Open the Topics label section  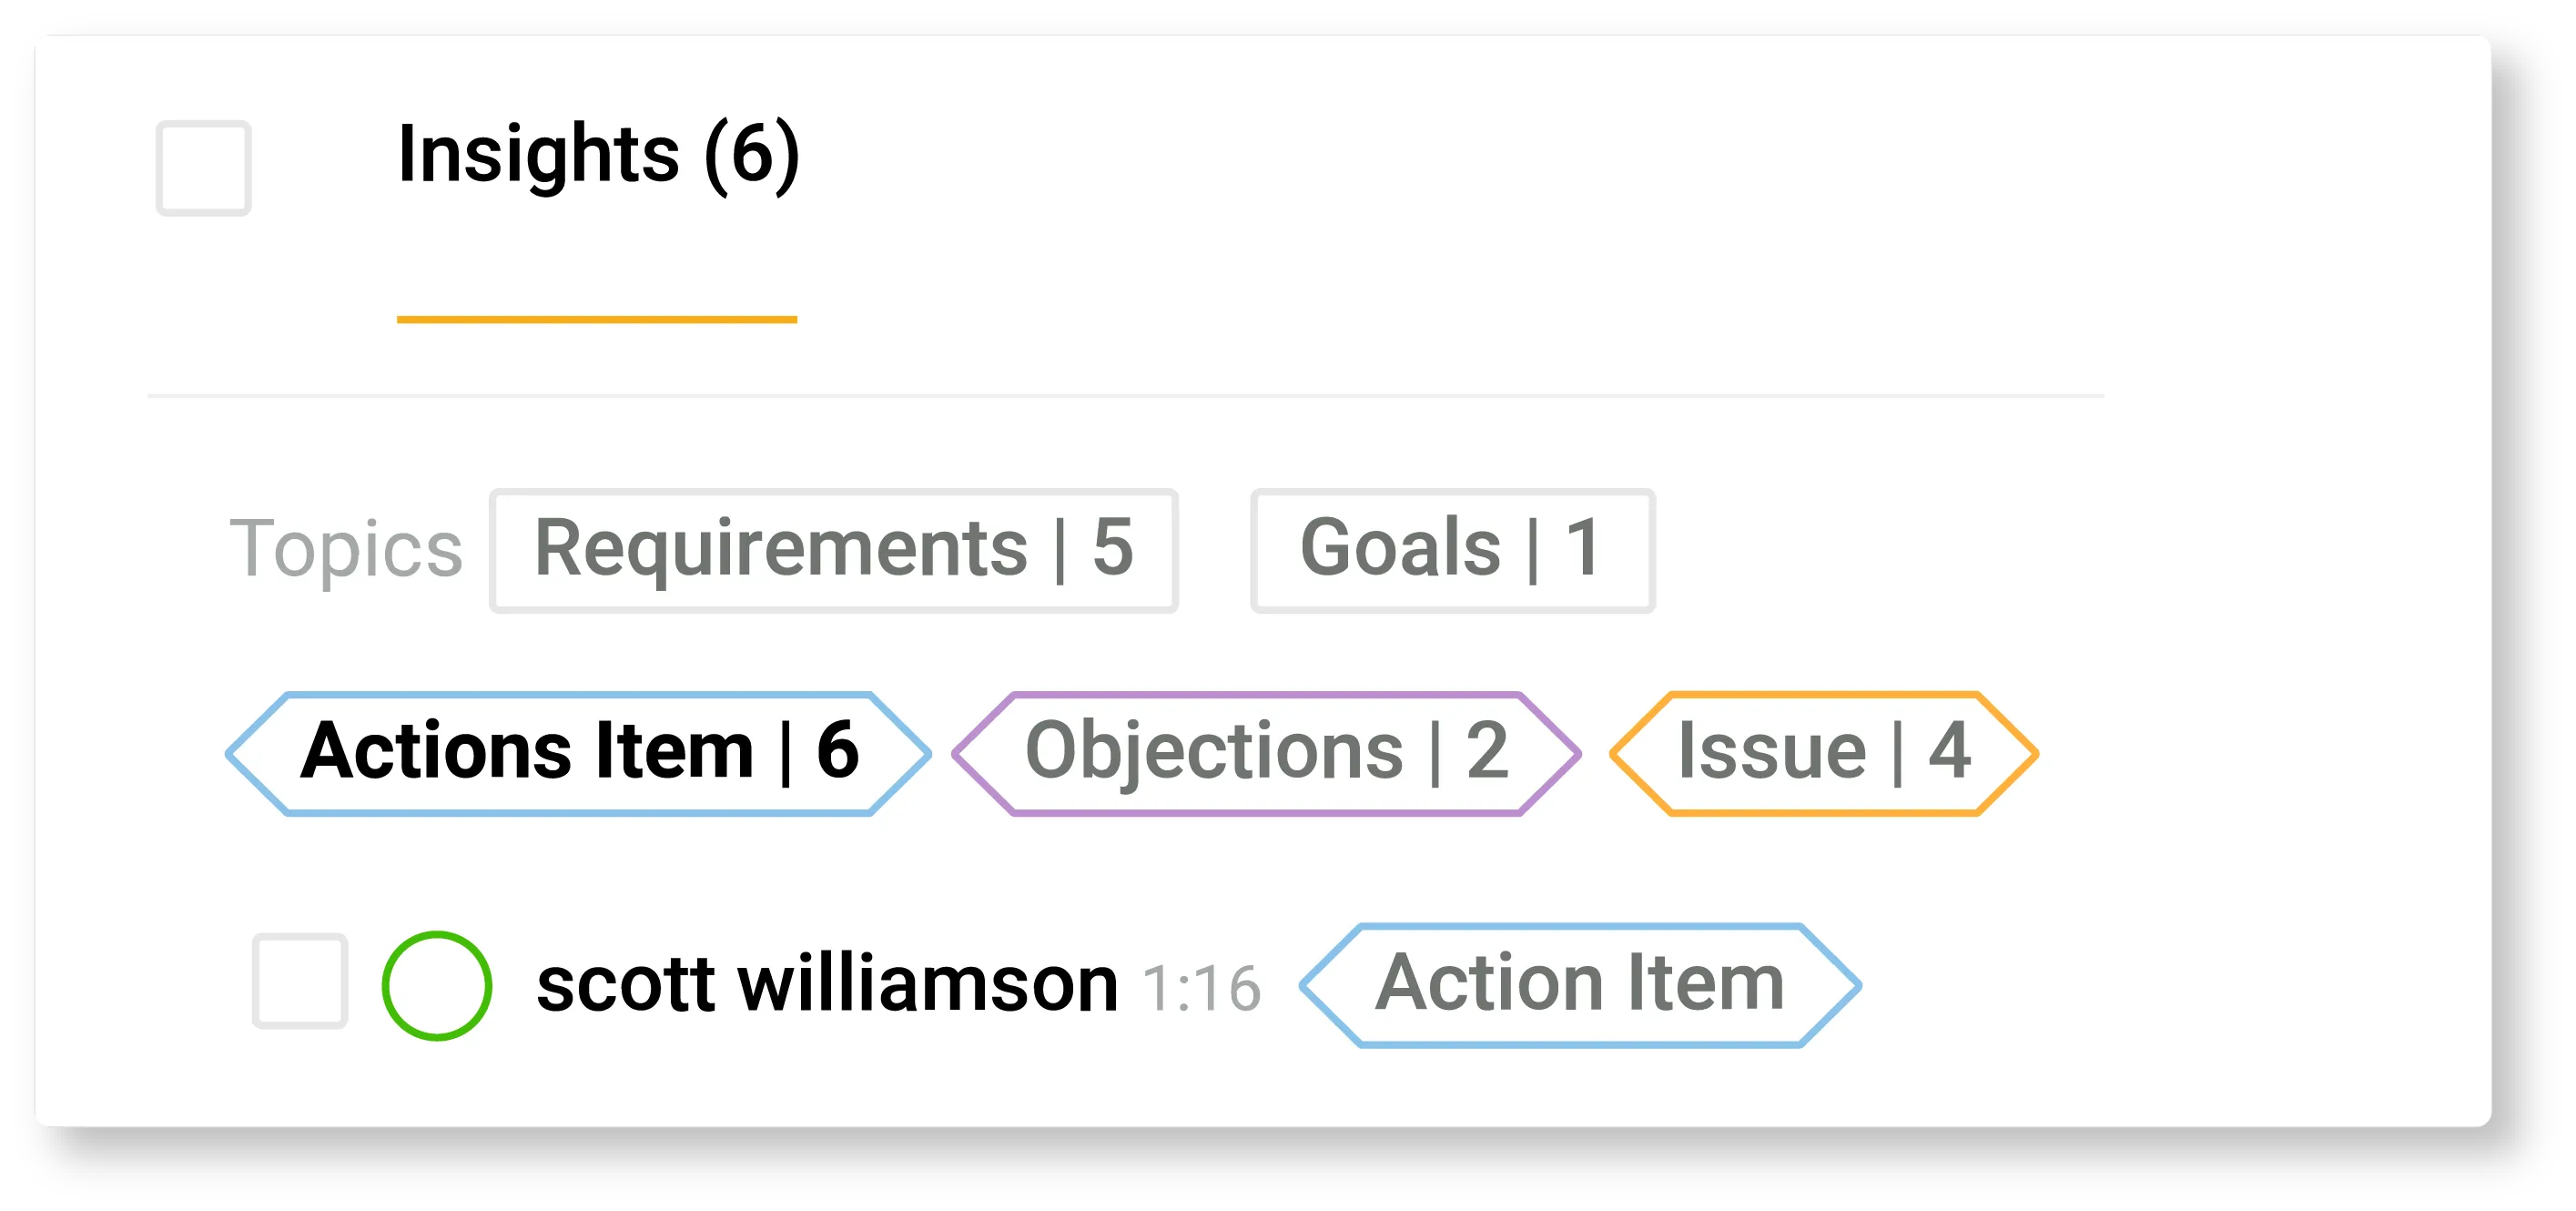[x=347, y=549]
